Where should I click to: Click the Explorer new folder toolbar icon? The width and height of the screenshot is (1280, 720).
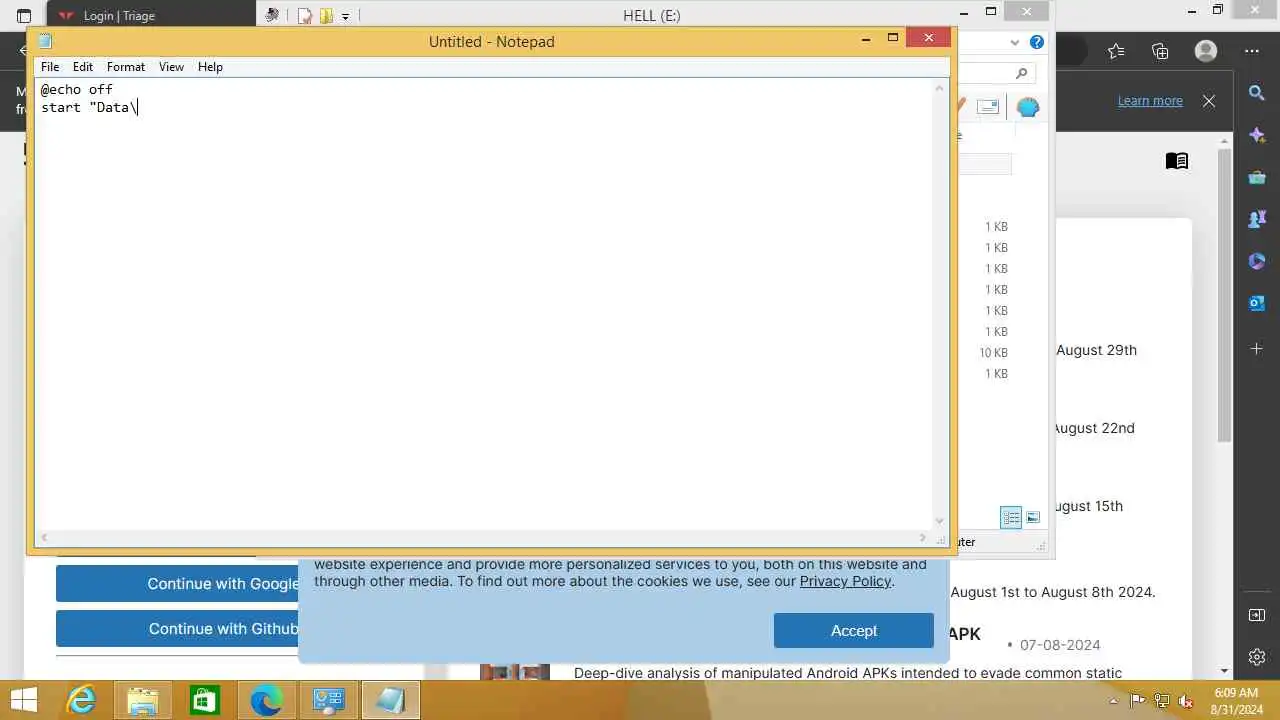tap(326, 16)
